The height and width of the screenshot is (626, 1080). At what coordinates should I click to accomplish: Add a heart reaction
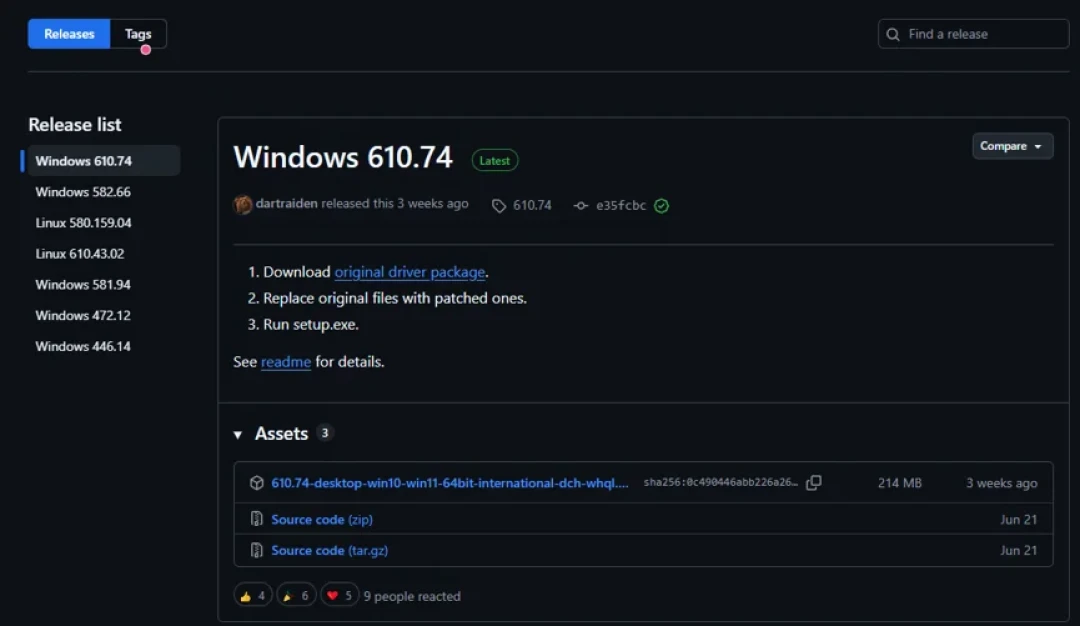[x=340, y=596]
